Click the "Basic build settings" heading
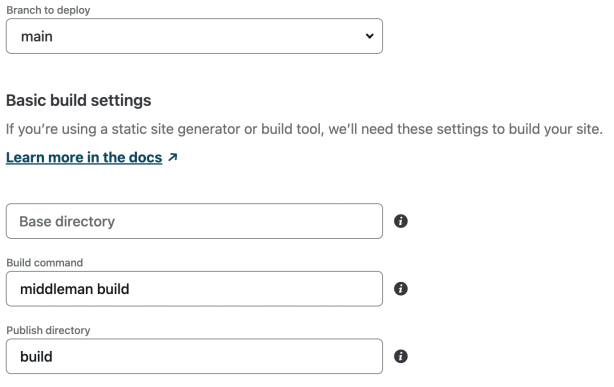Screen dimensions: 614x387 coord(79,100)
